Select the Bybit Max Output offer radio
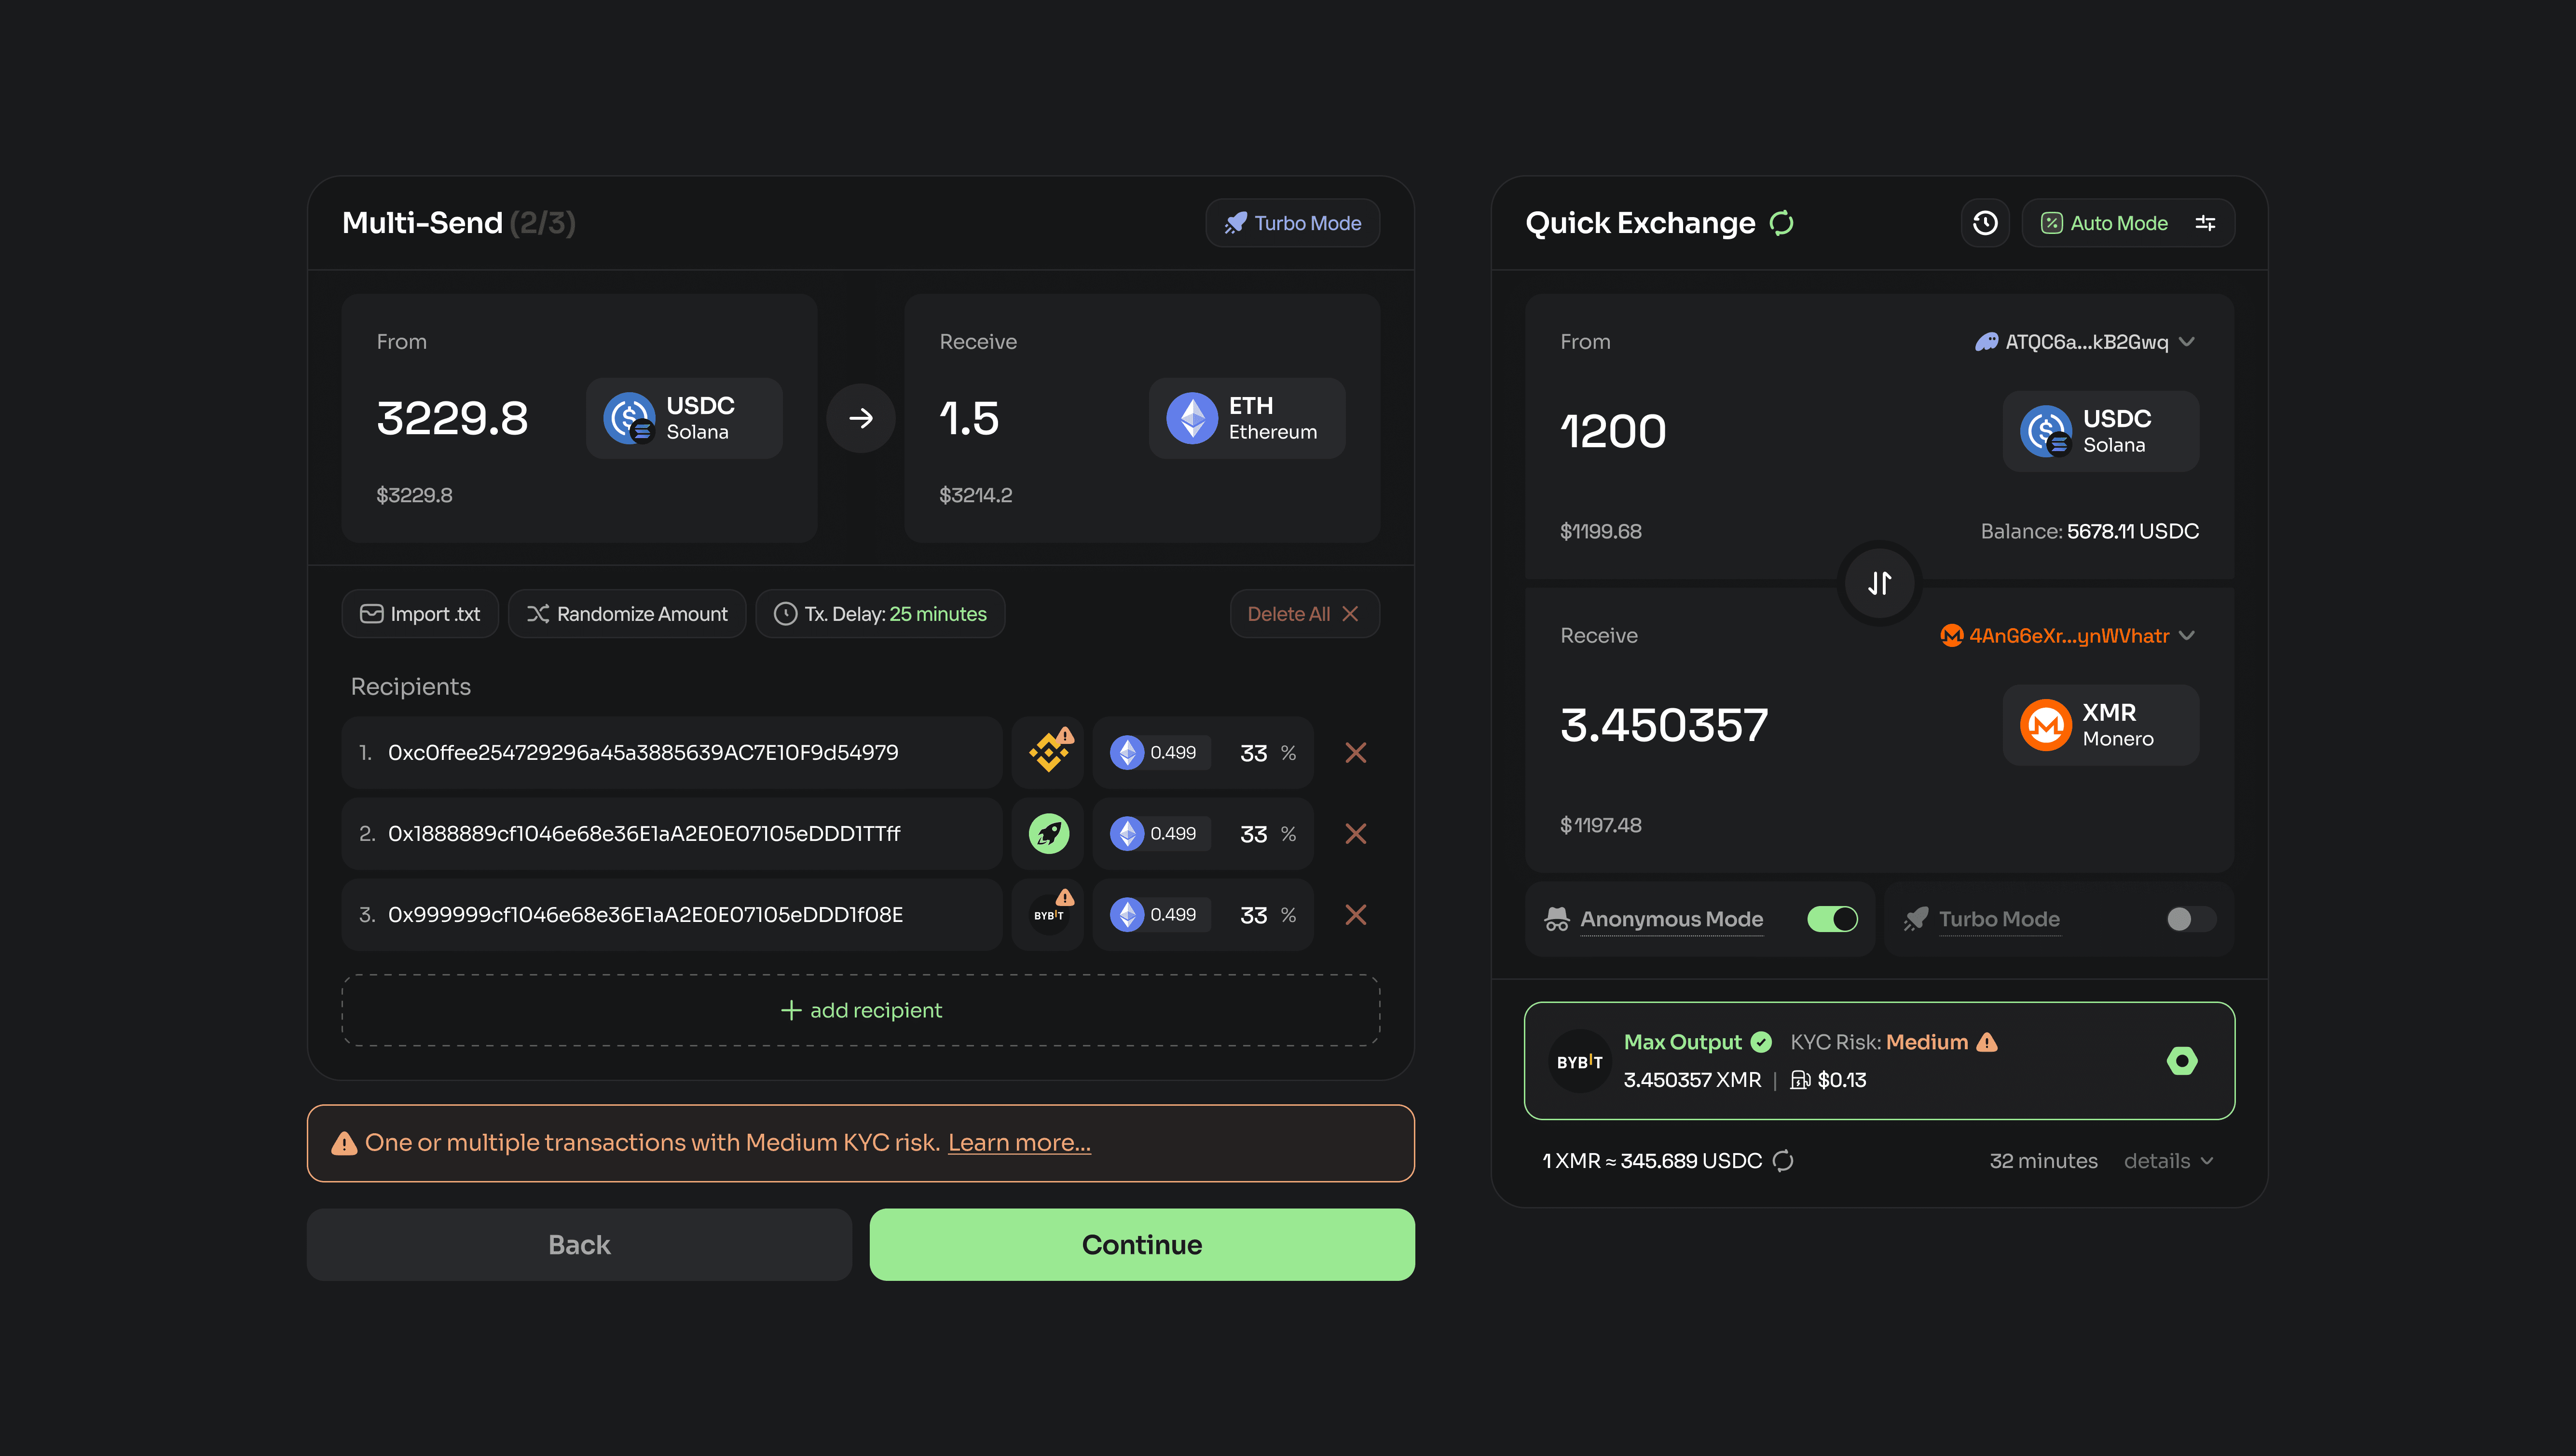Viewport: 2576px width, 1456px height. [x=2181, y=1061]
